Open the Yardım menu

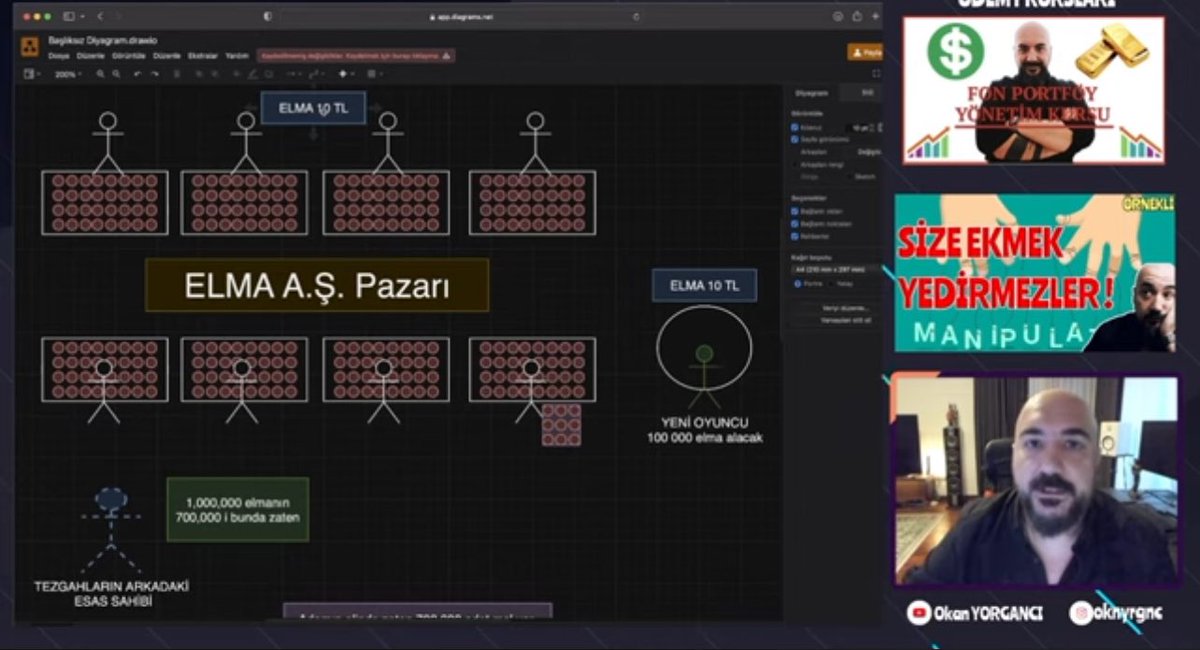point(237,56)
